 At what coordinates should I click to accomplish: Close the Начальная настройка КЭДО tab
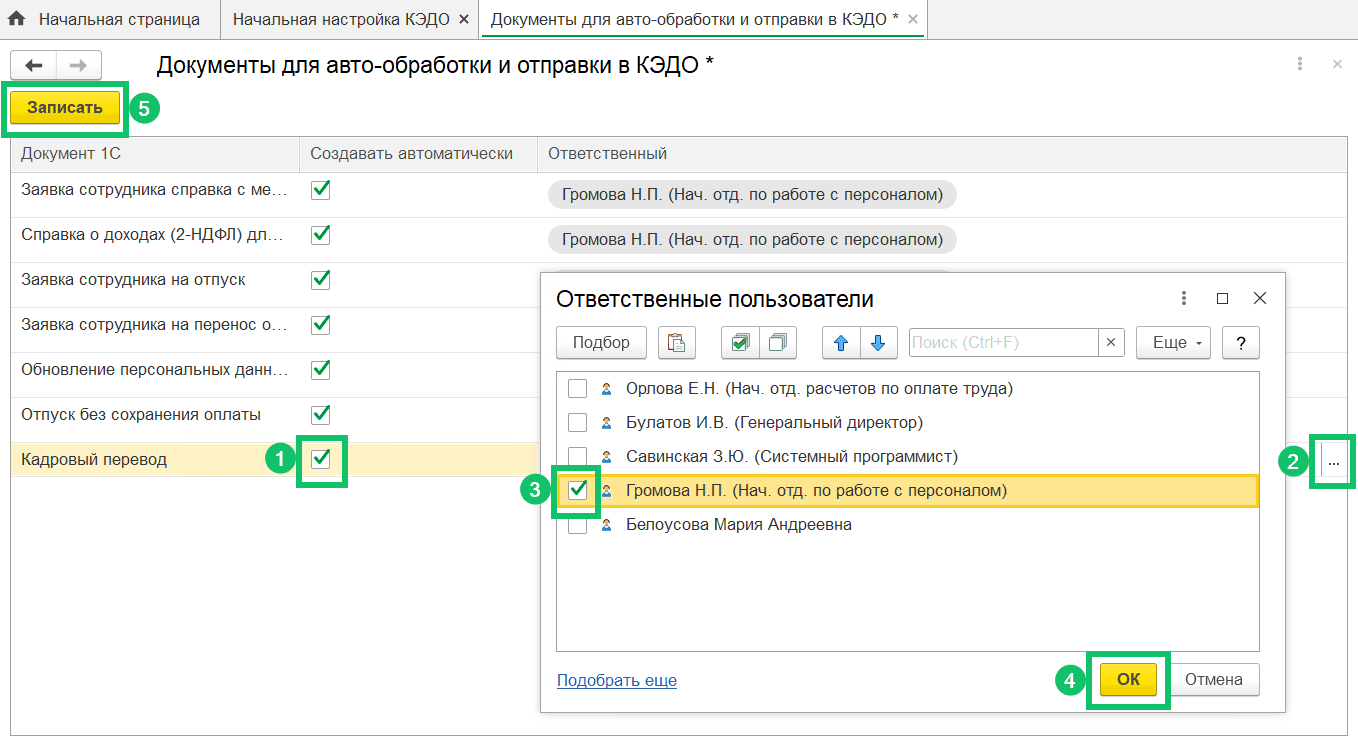click(x=463, y=20)
